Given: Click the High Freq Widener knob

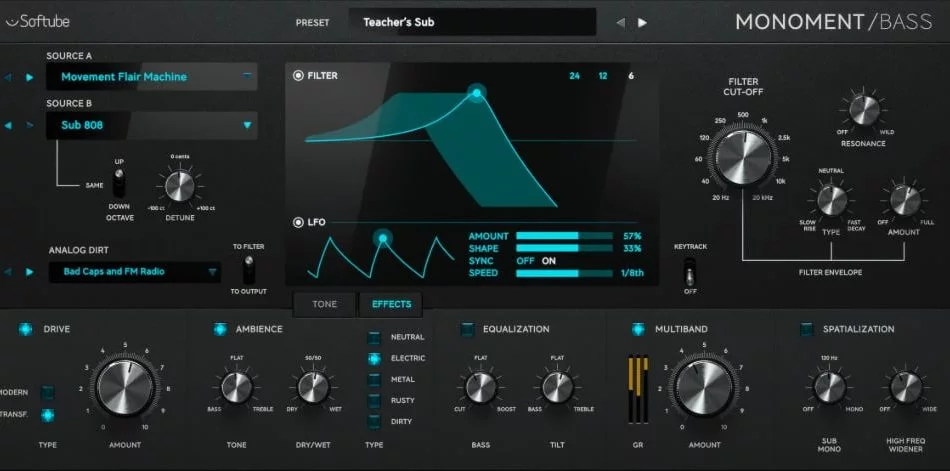Looking at the screenshot, I should click(906, 387).
